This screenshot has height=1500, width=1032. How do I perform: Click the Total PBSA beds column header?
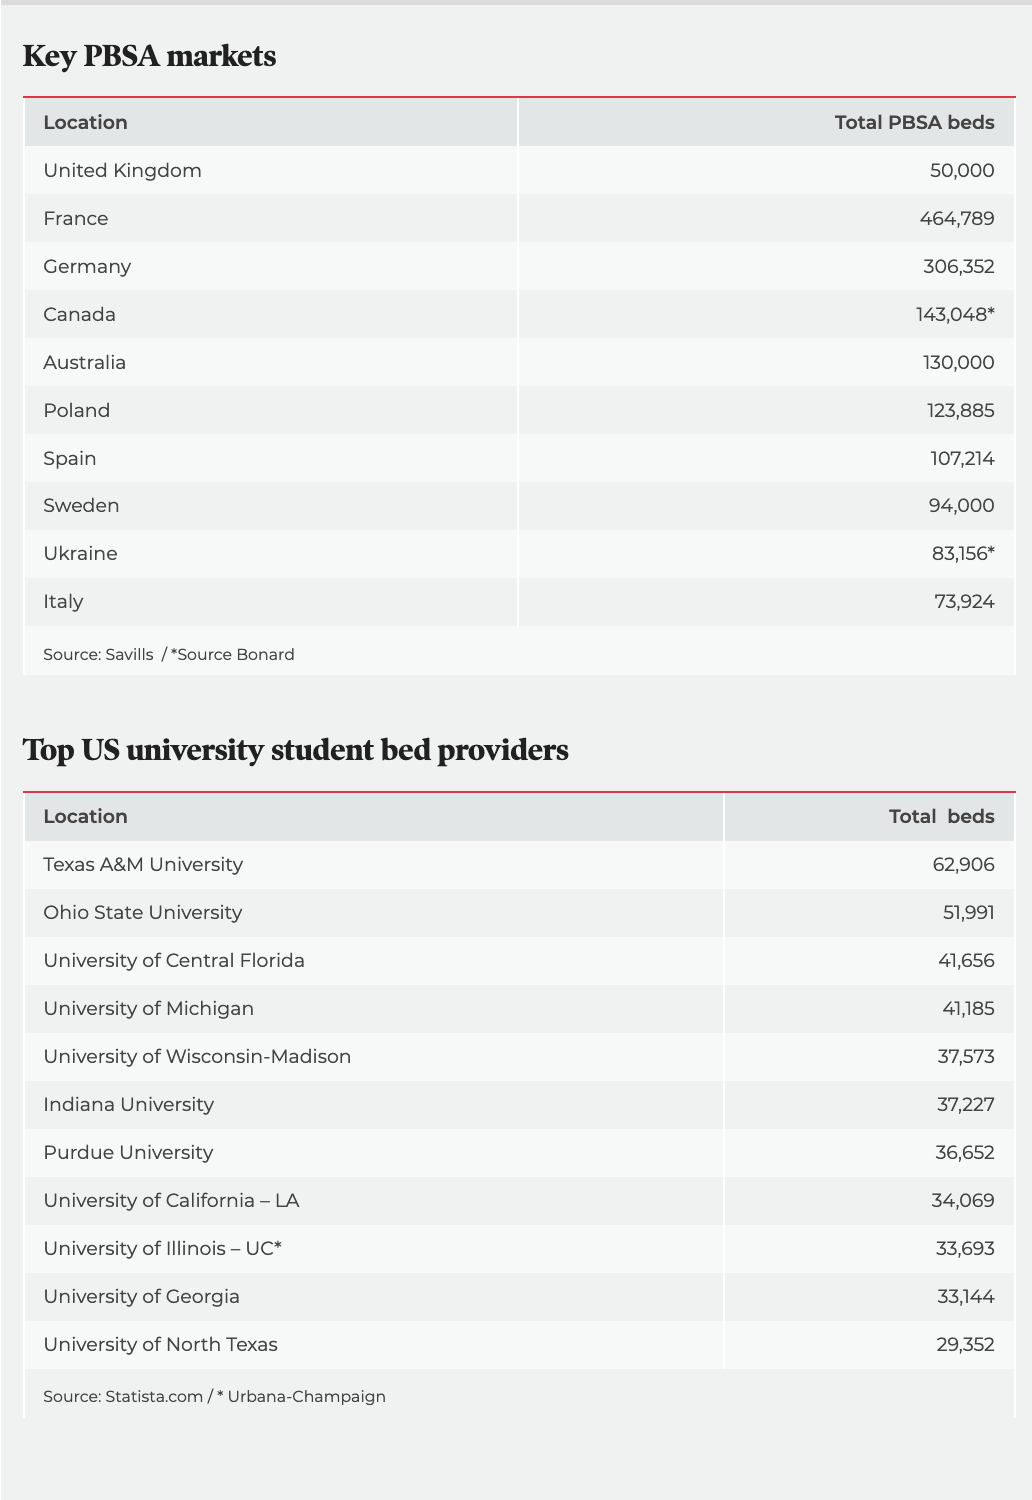(914, 123)
